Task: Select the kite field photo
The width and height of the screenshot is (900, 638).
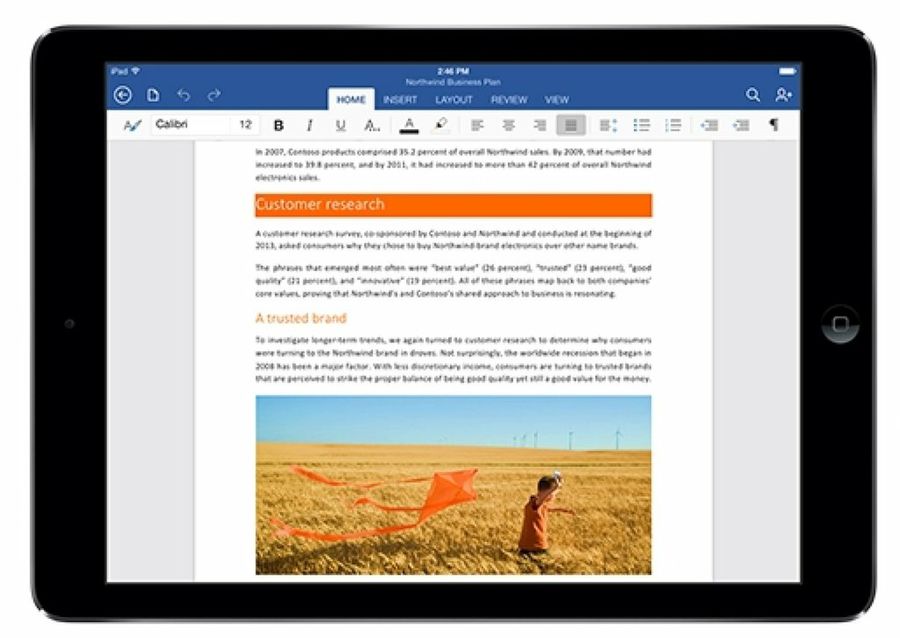Action: click(x=453, y=484)
